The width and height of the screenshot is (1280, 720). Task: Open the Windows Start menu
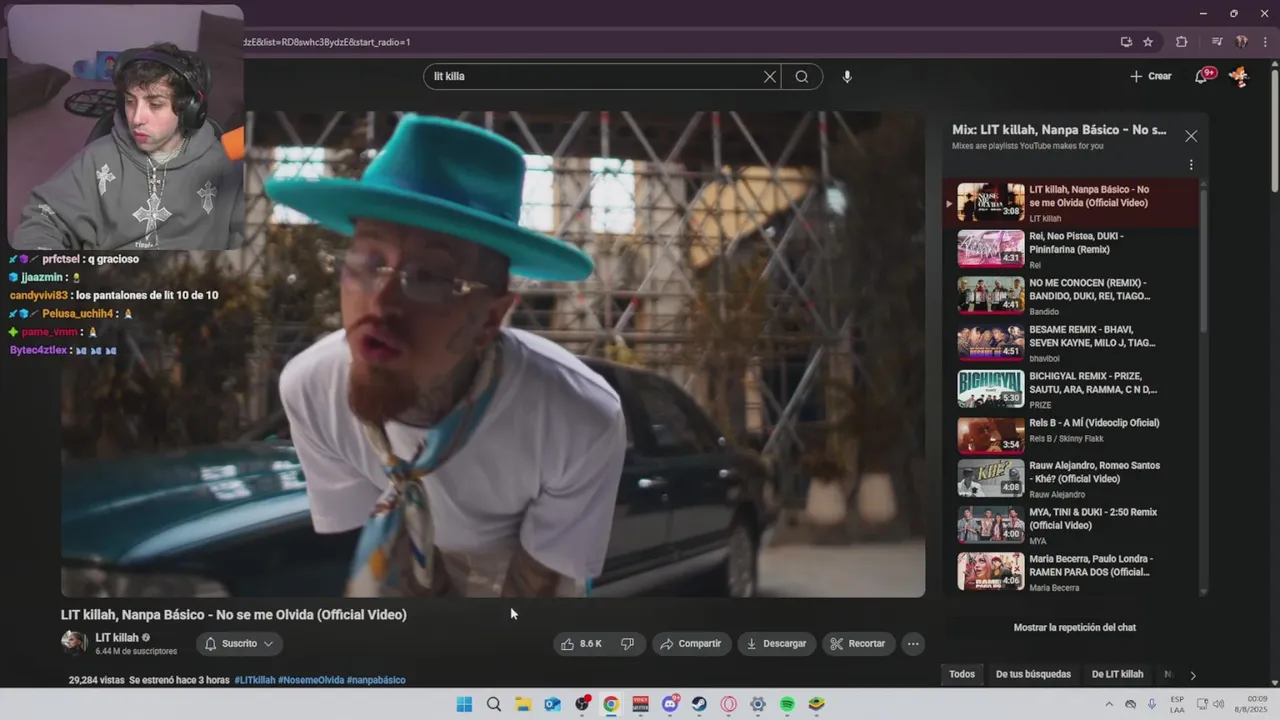(x=464, y=704)
